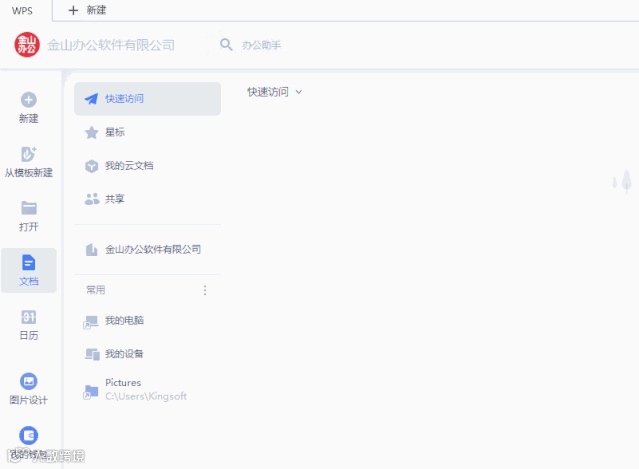Click the 快速访问 heading in main pane
This screenshot has width=639, height=469.
pos(268,92)
